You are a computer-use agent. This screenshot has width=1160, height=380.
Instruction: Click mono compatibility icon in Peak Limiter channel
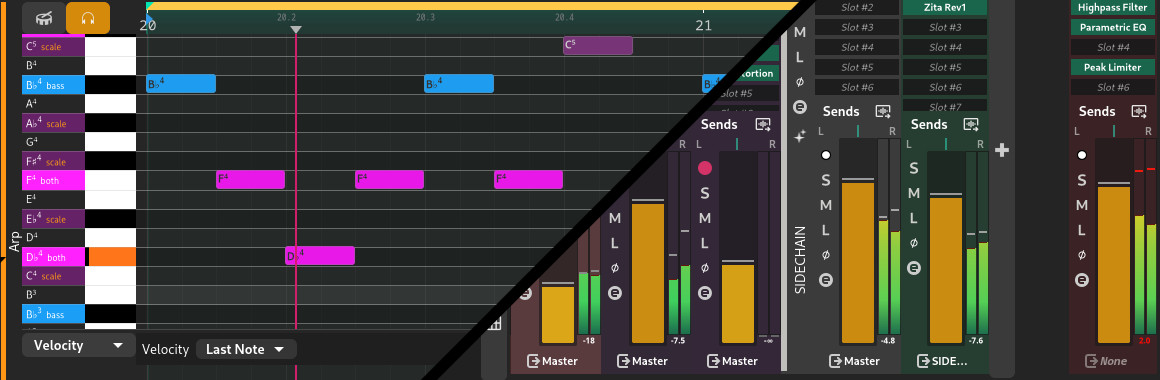click(1082, 280)
